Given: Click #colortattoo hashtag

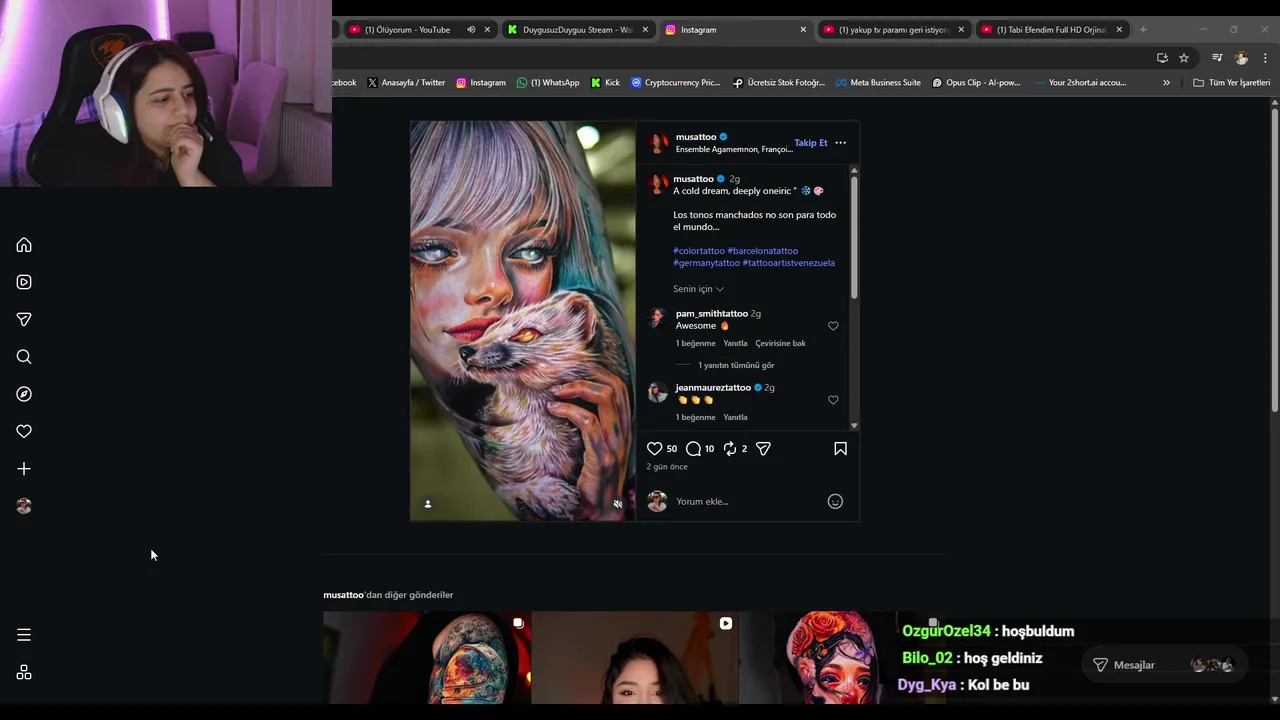Looking at the screenshot, I should tap(699, 251).
